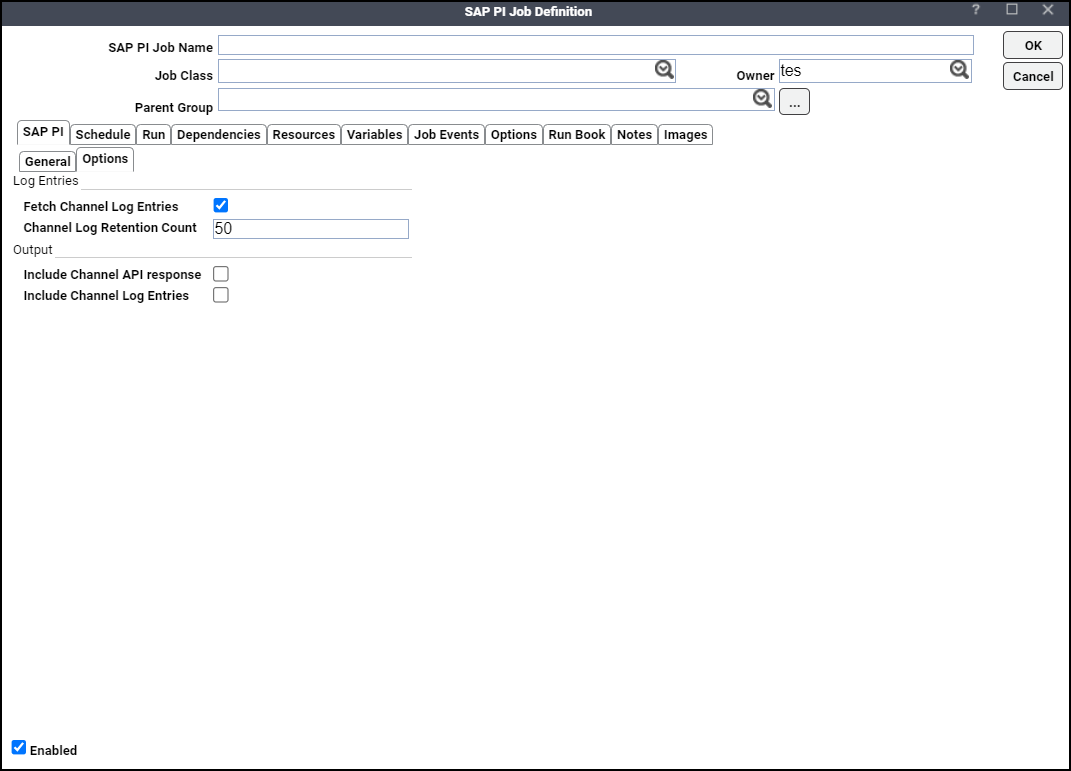Switch to the Images tab
This screenshot has width=1071, height=771.
[x=686, y=135]
